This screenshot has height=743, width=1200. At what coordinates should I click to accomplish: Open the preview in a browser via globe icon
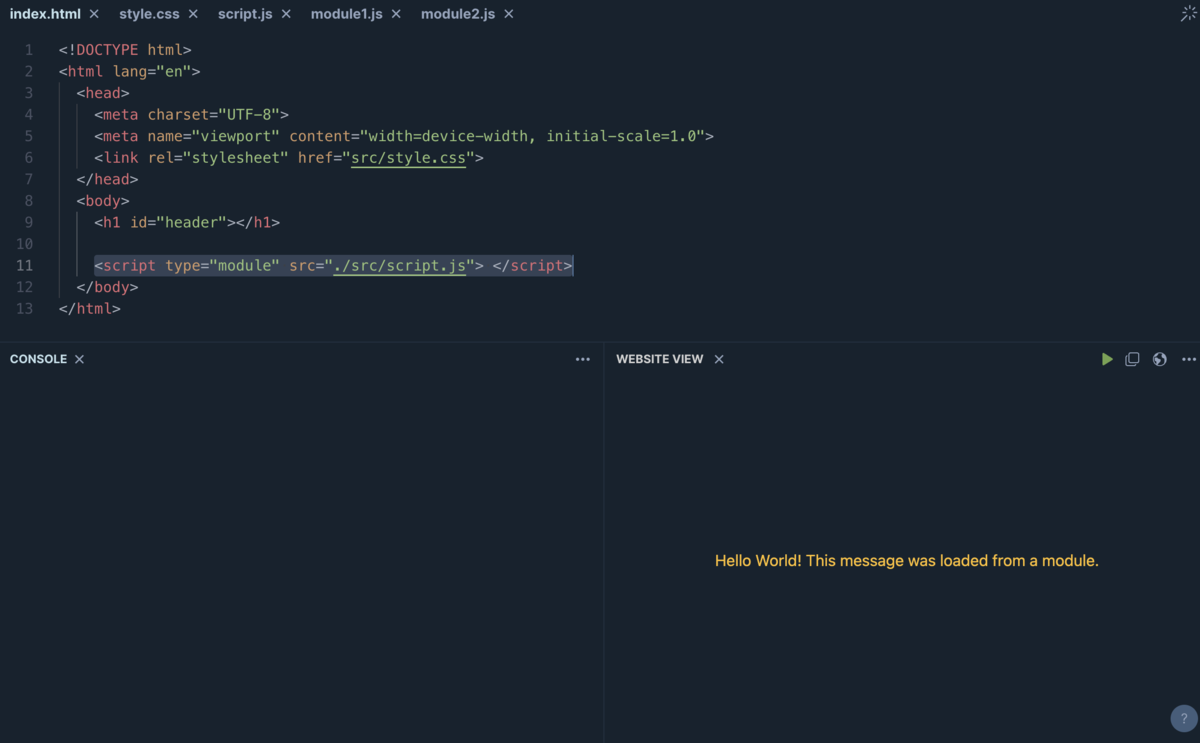(1159, 359)
